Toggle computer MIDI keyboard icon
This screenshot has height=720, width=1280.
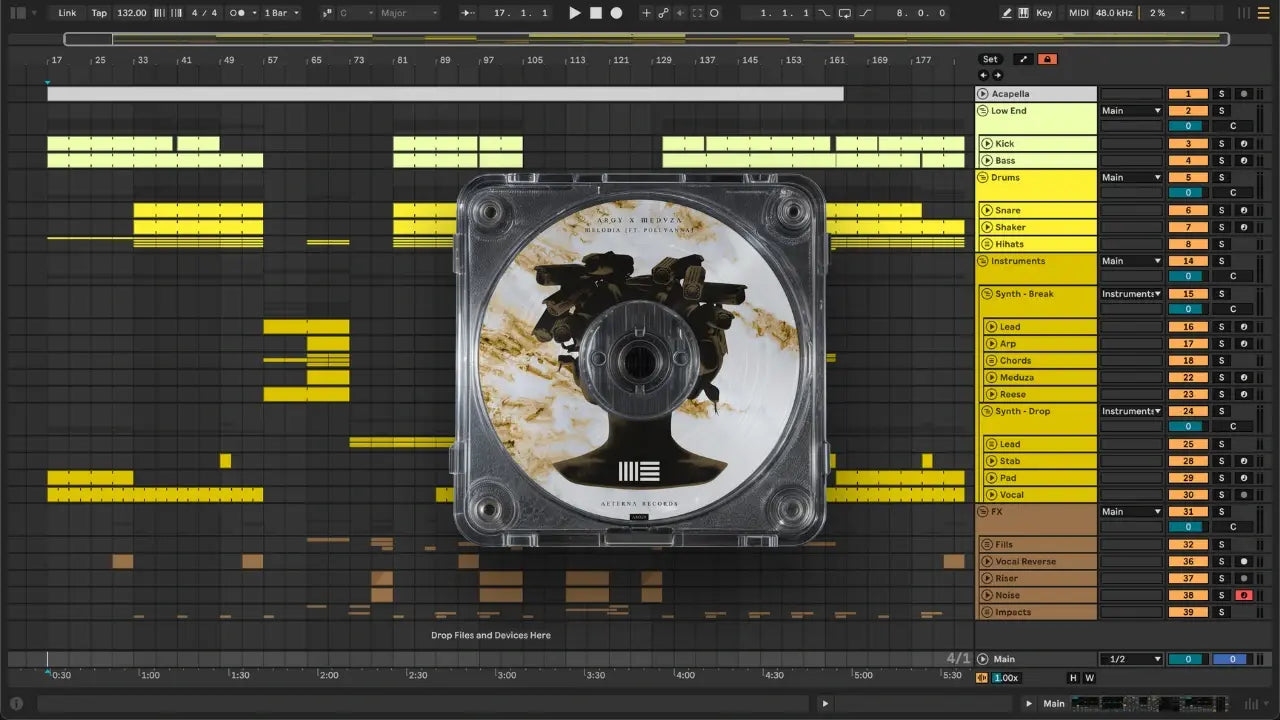(x=1023, y=13)
